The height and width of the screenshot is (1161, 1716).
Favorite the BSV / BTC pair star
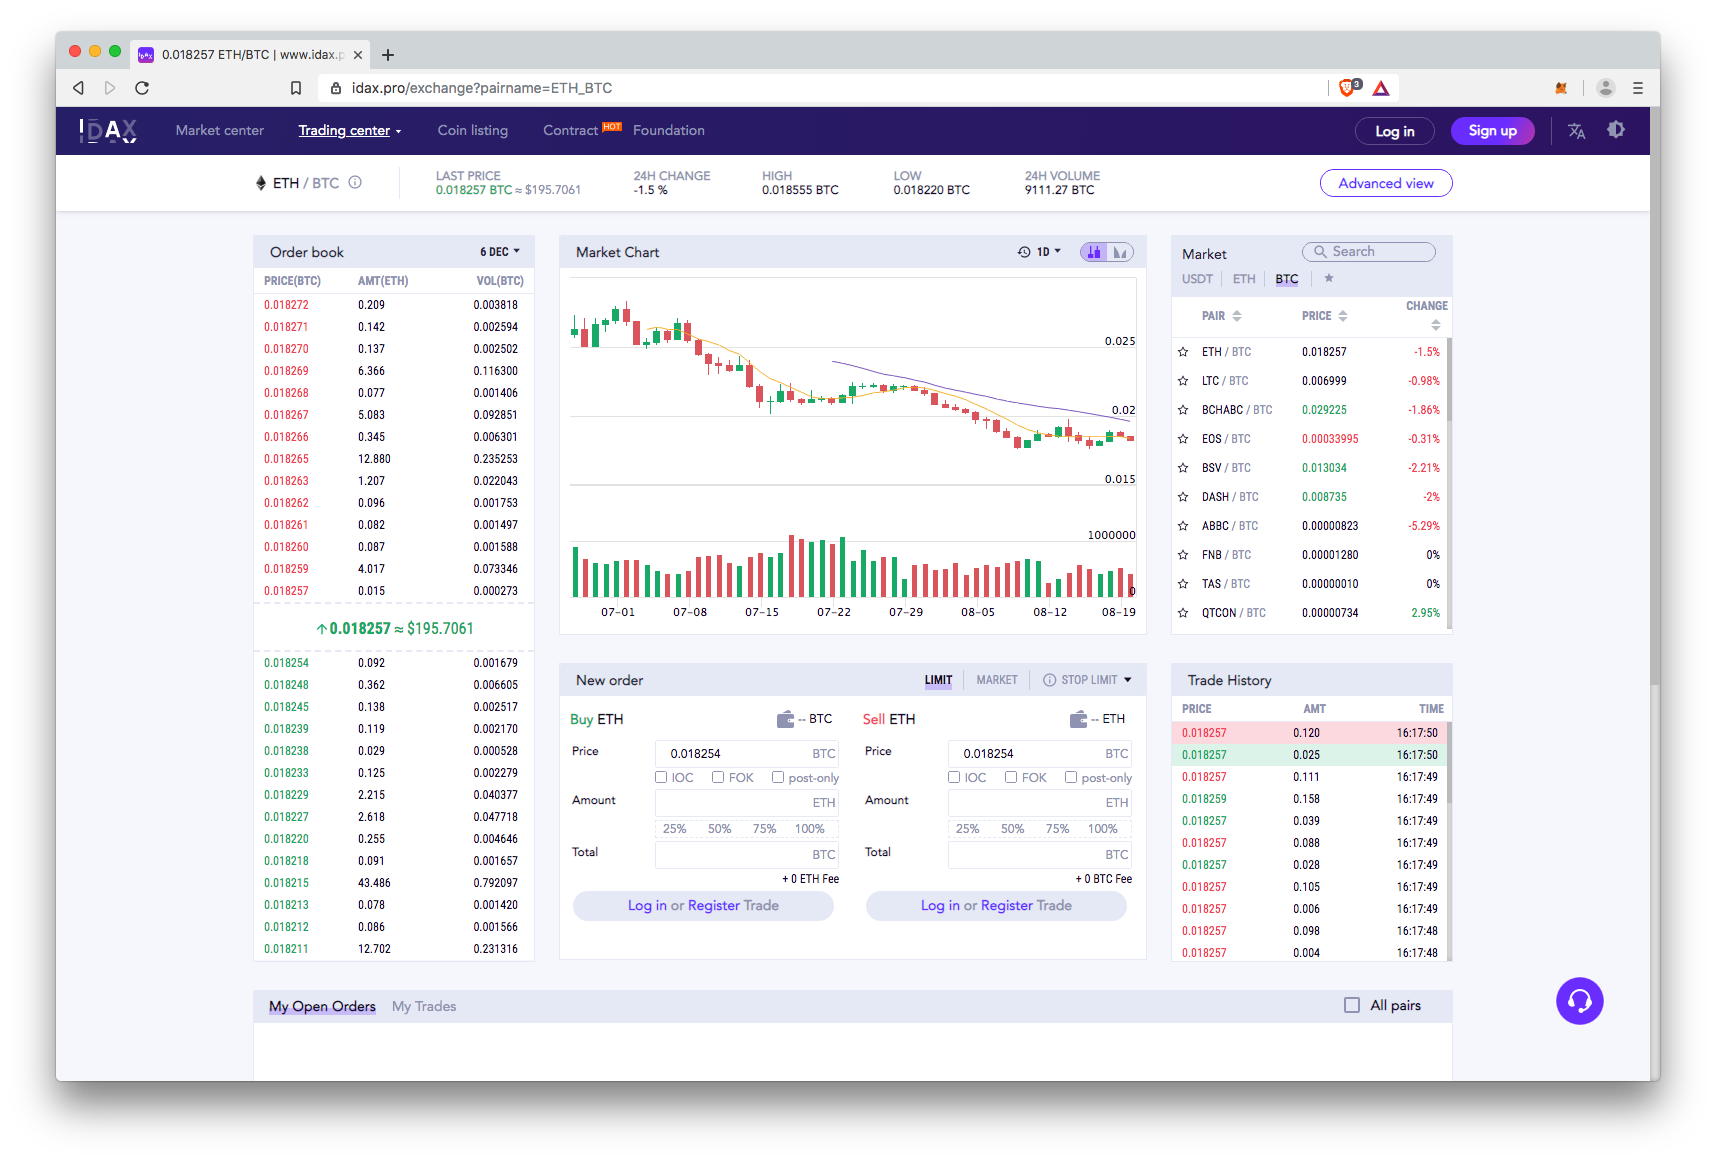[1183, 468]
